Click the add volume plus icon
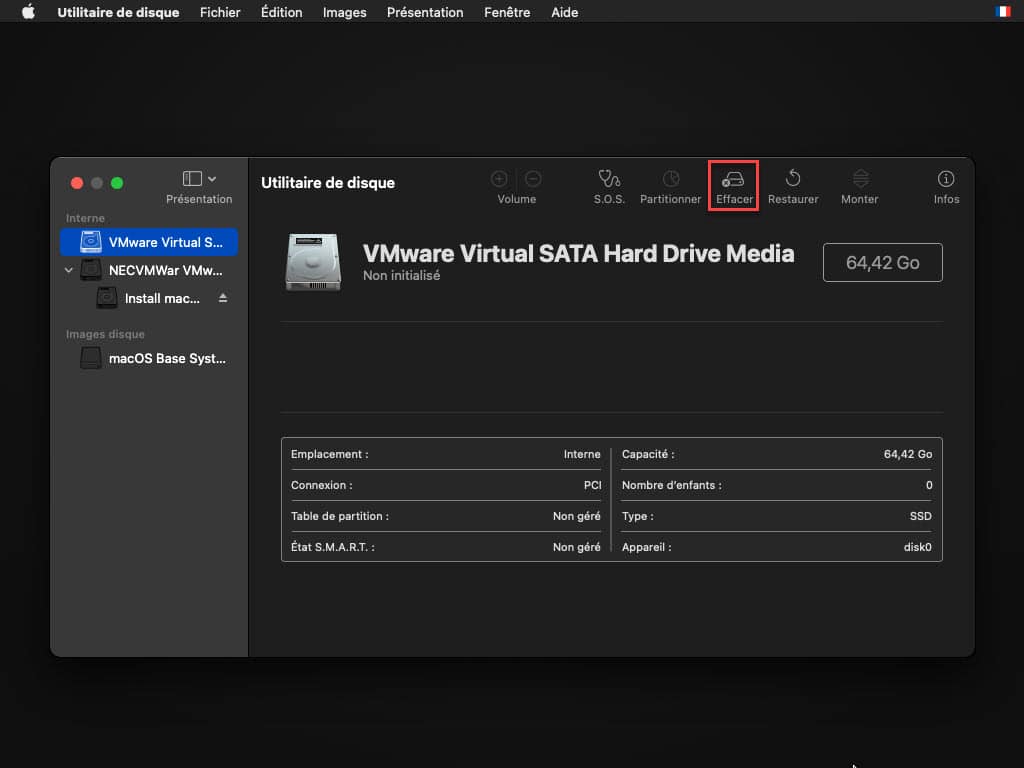This screenshot has width=1024, height=768. pyautogui.click(x=500, y=179)
